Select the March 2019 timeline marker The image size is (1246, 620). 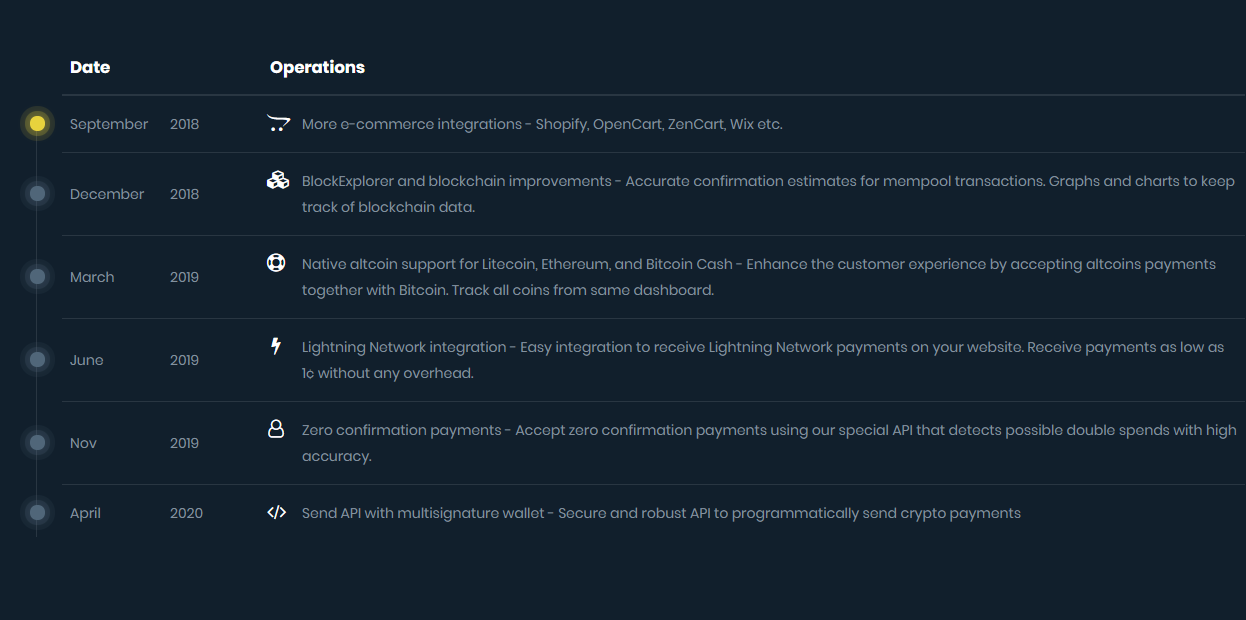tap(37, 277)
